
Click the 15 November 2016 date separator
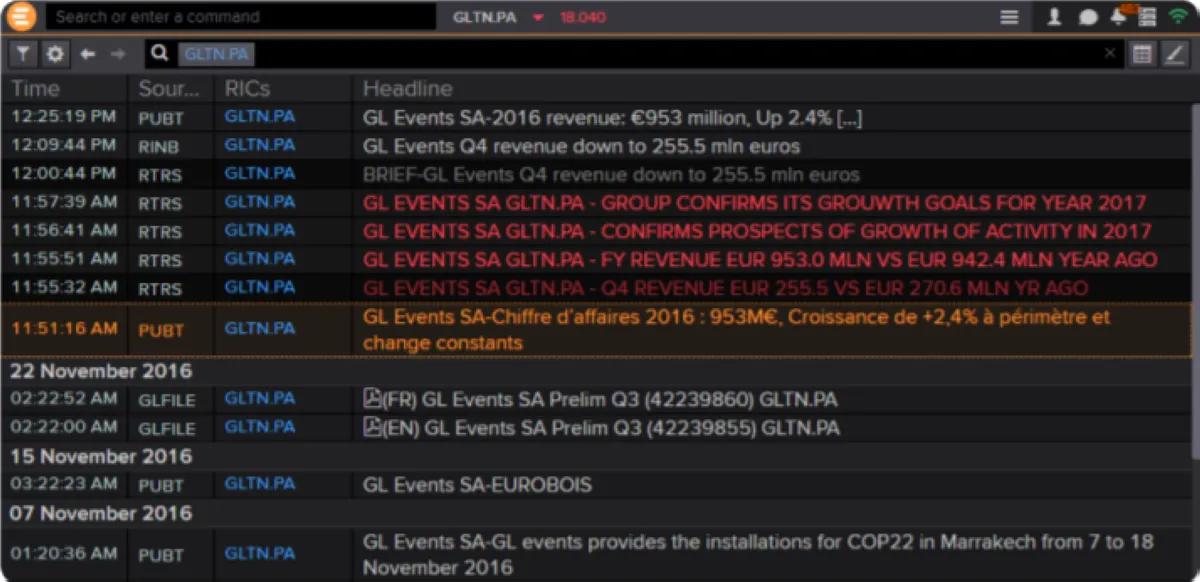[100, 456]
